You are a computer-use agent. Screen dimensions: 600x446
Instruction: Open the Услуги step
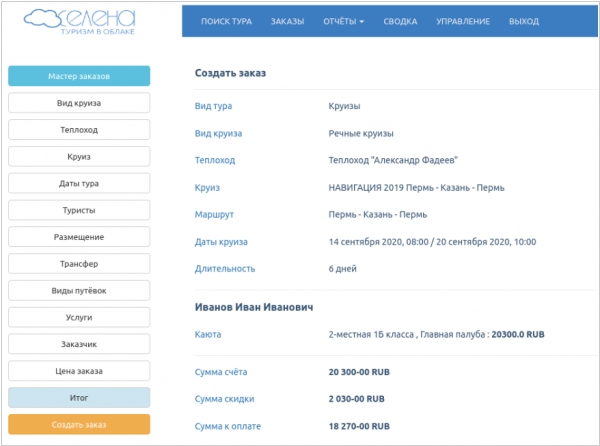79,317
